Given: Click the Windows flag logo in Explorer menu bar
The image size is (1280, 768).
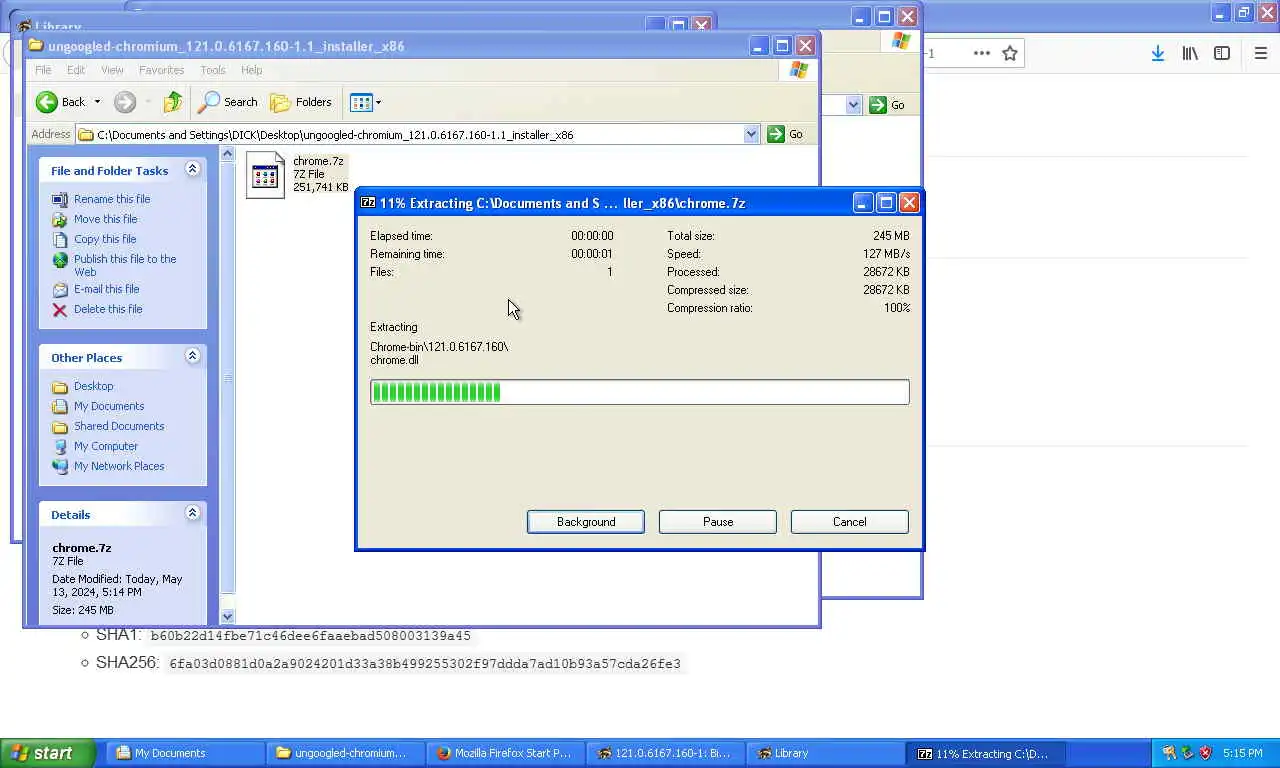Looking at the screenshot, I should pyautogui.click(x=798, y=70).
